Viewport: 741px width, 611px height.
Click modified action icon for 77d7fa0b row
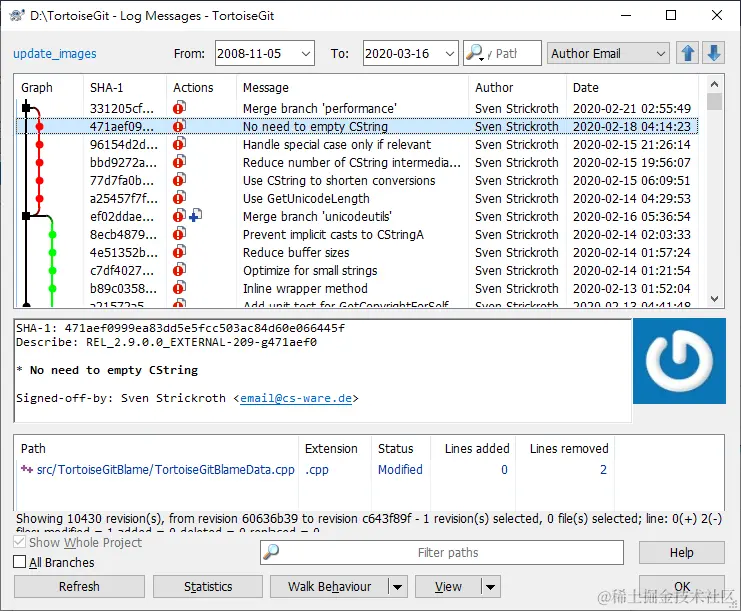point(179,180)
